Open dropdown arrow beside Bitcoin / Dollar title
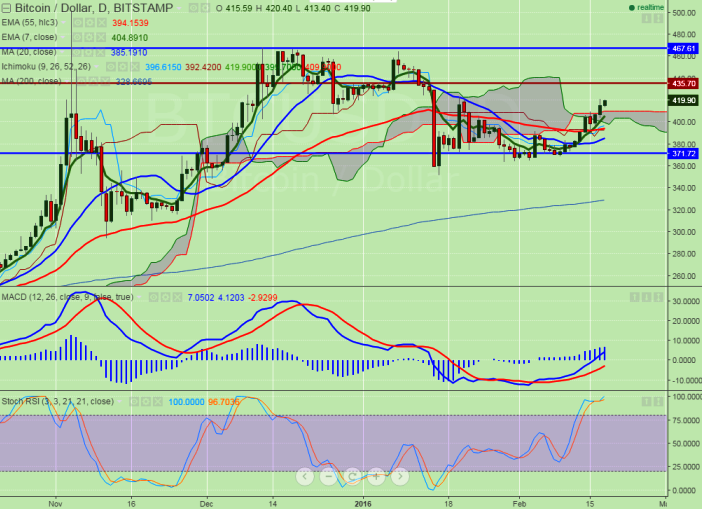 click(x=179, y=9)
